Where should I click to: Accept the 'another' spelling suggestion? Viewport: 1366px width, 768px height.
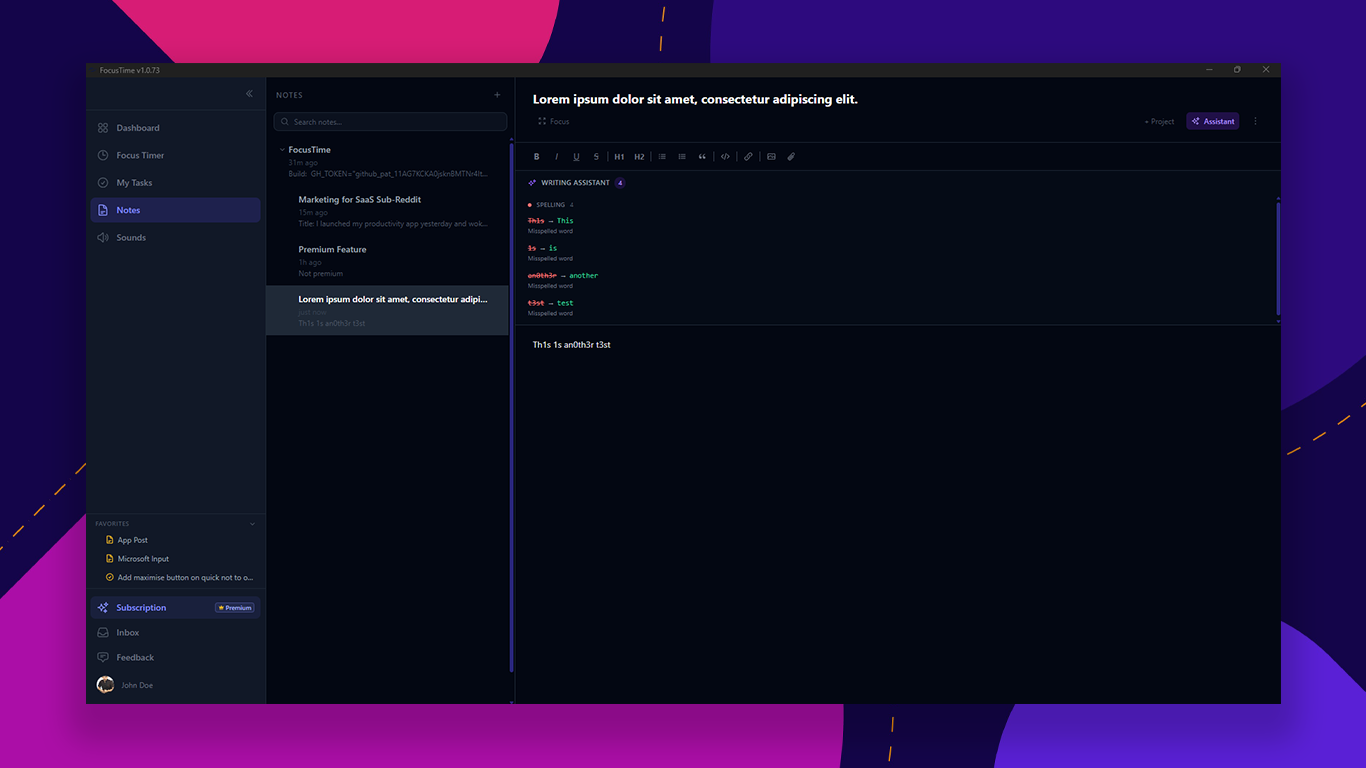(583, 276)
